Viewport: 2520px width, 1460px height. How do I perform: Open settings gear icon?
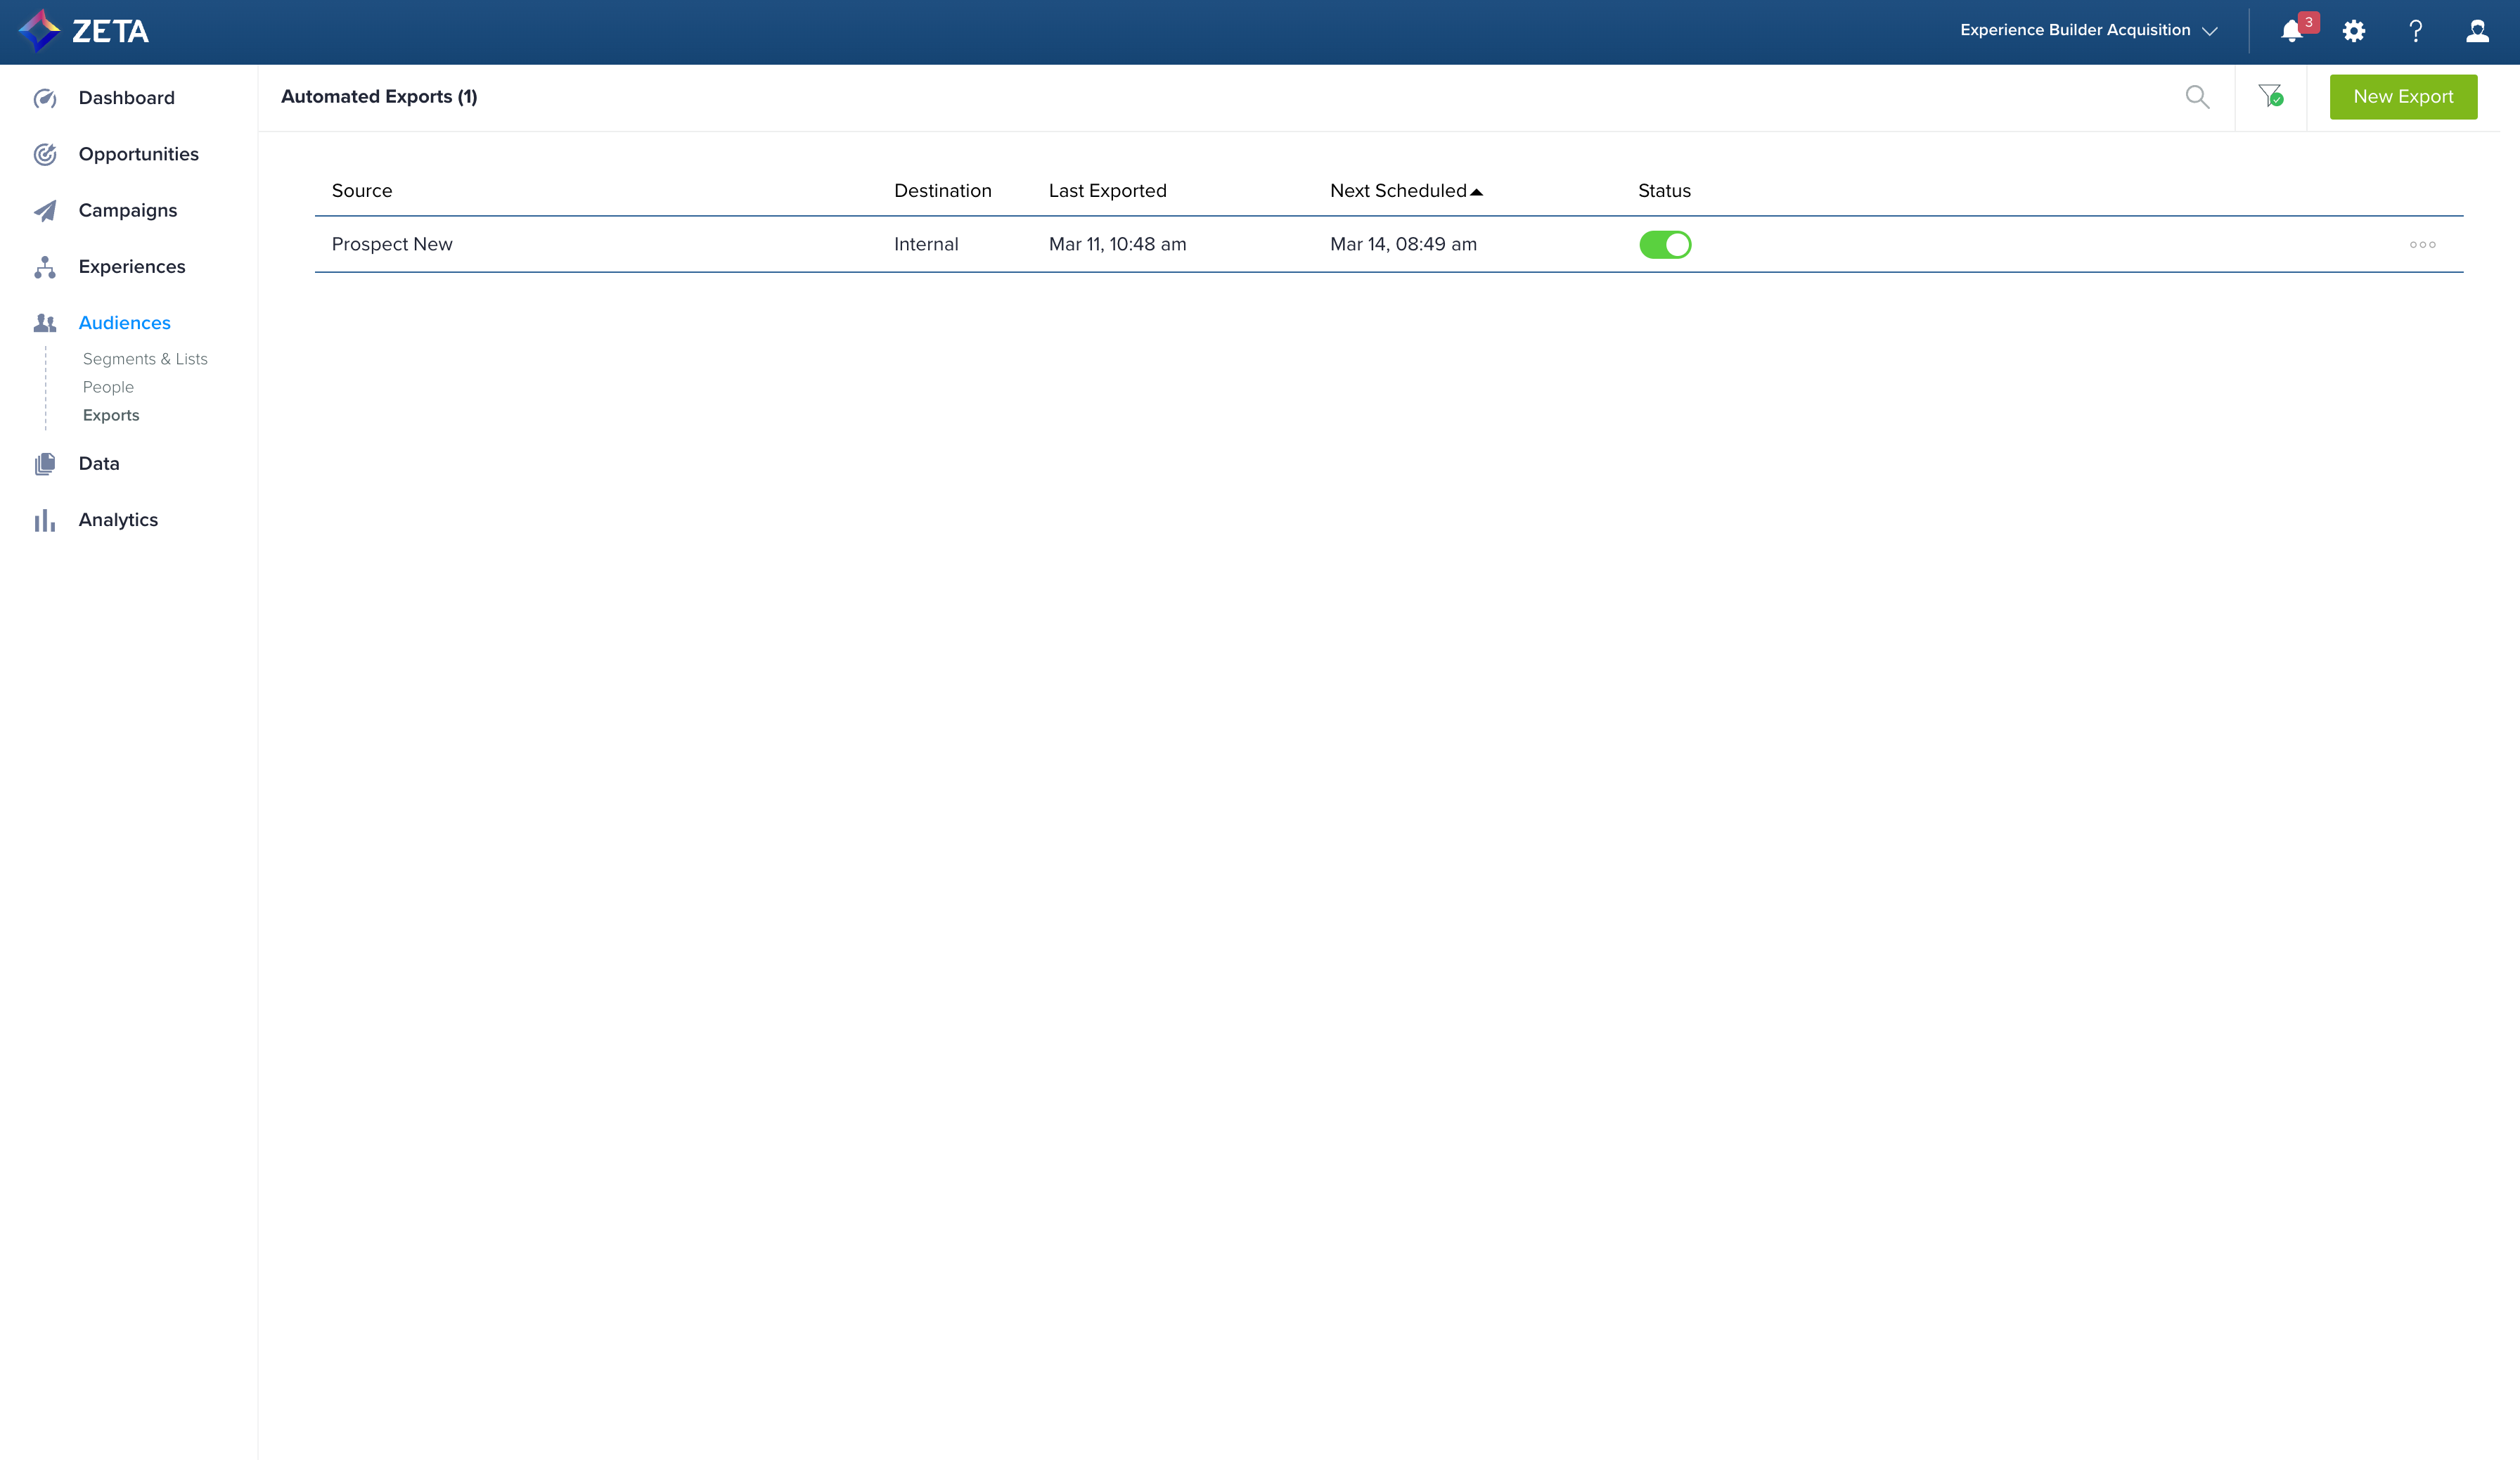(2354, 31)
